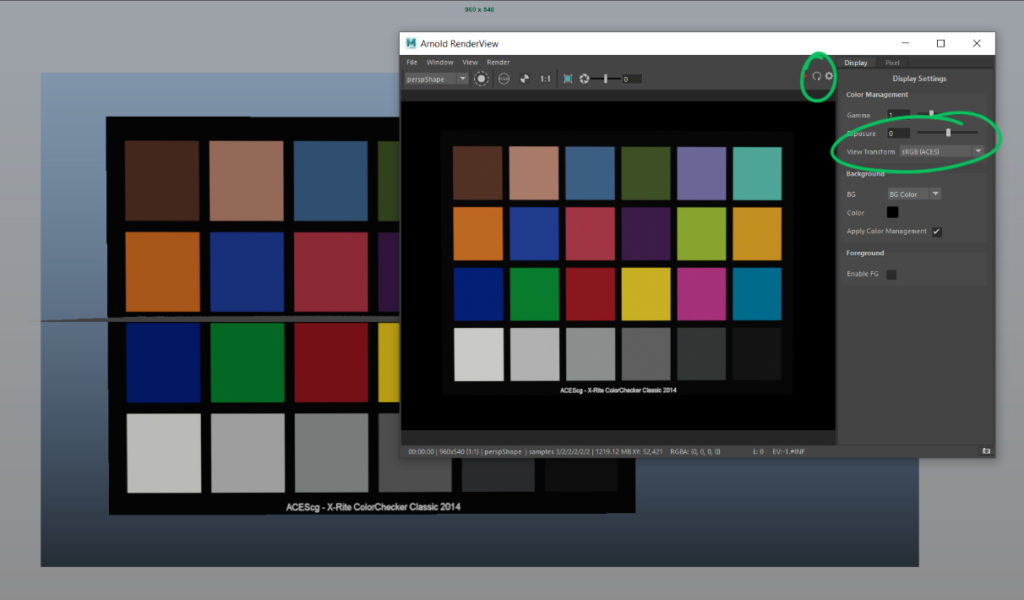Viewport: 1024px width, 600px height.
Task: Click the refresh render icon
Action: pyautogui.click(x=816, y=76)
